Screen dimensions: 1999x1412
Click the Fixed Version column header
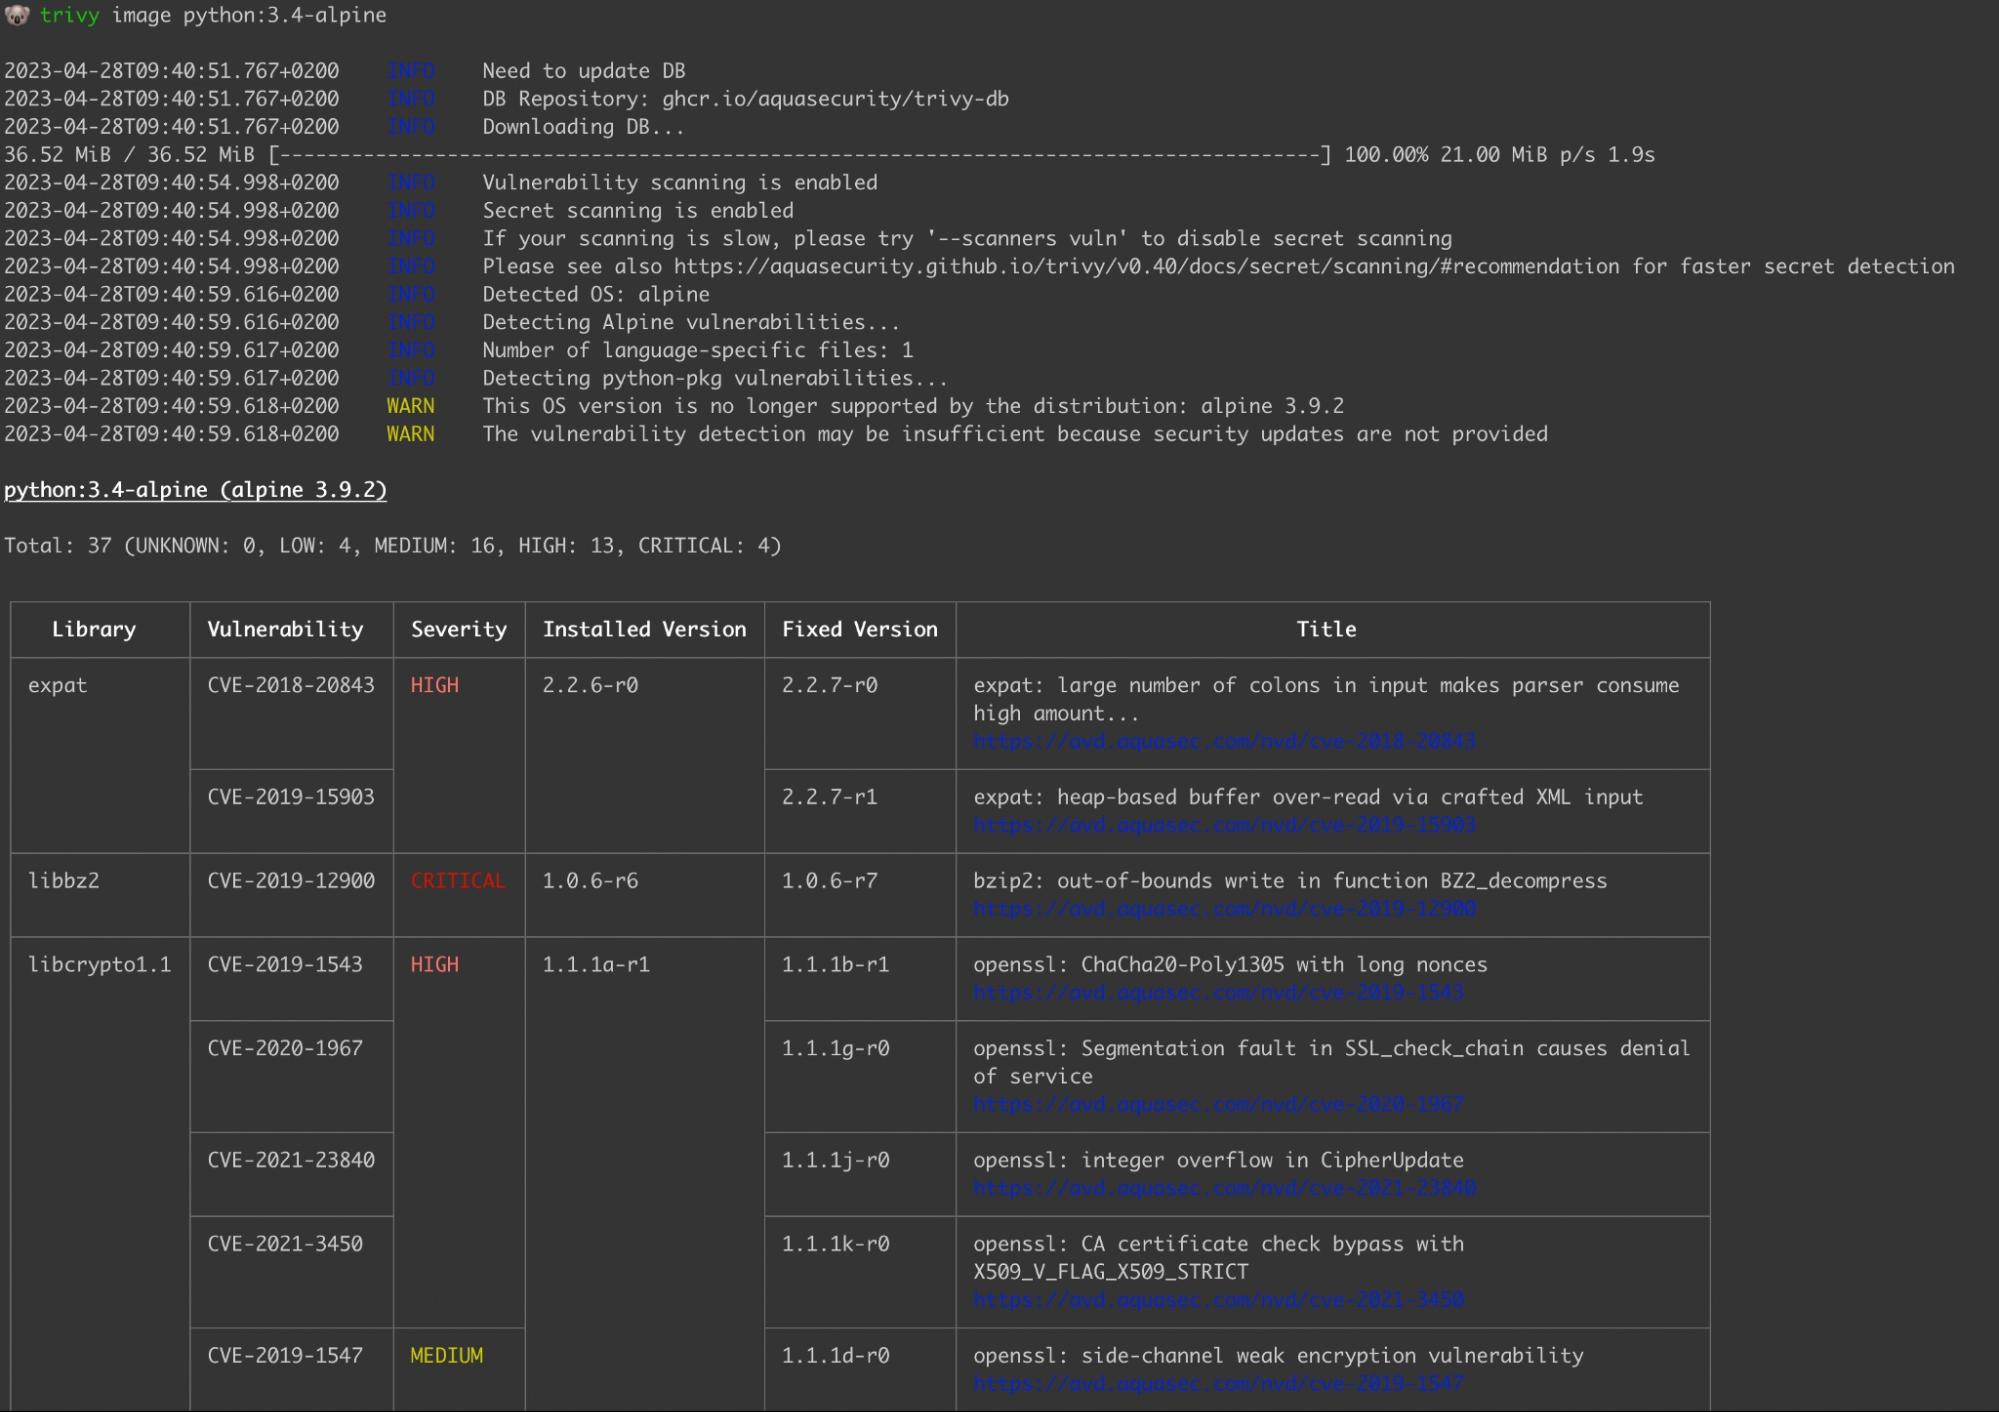pos(859,629)
